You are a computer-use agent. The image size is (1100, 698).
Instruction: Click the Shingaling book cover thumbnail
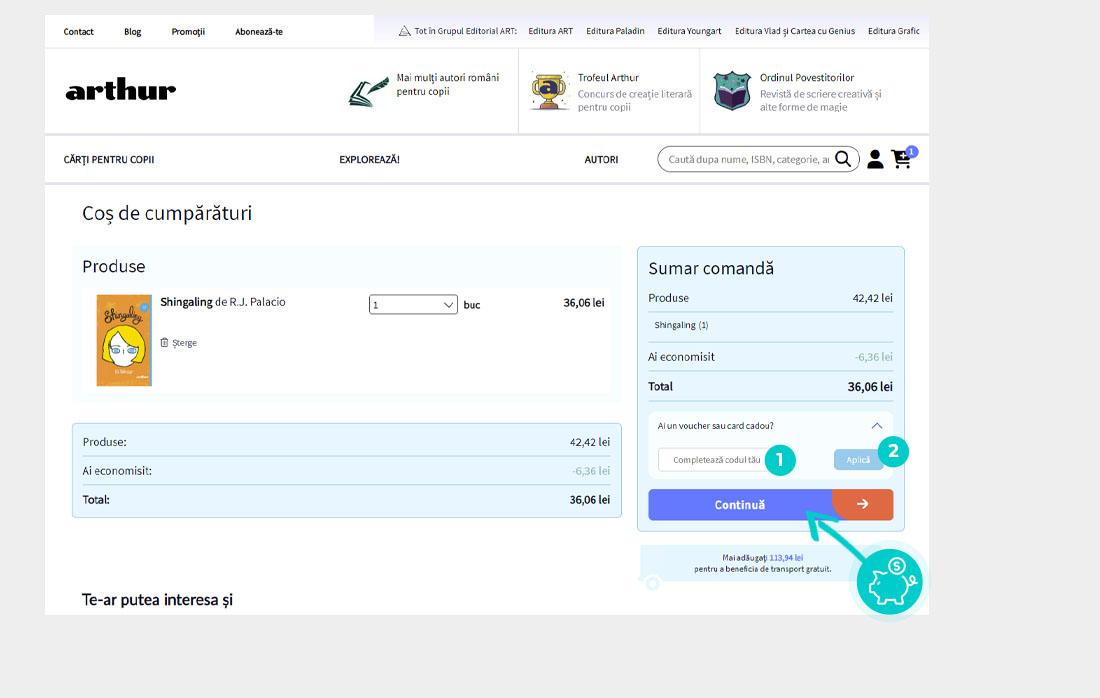coord(124,340)
